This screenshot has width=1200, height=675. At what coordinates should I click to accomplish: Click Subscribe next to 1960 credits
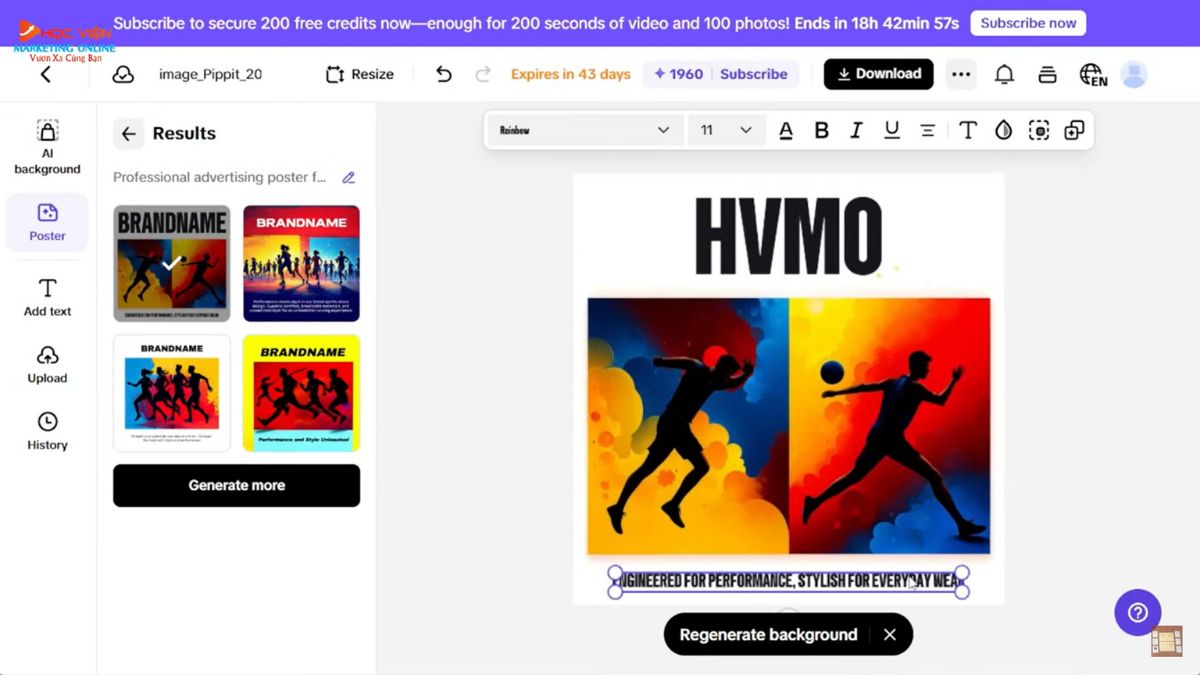753,74
